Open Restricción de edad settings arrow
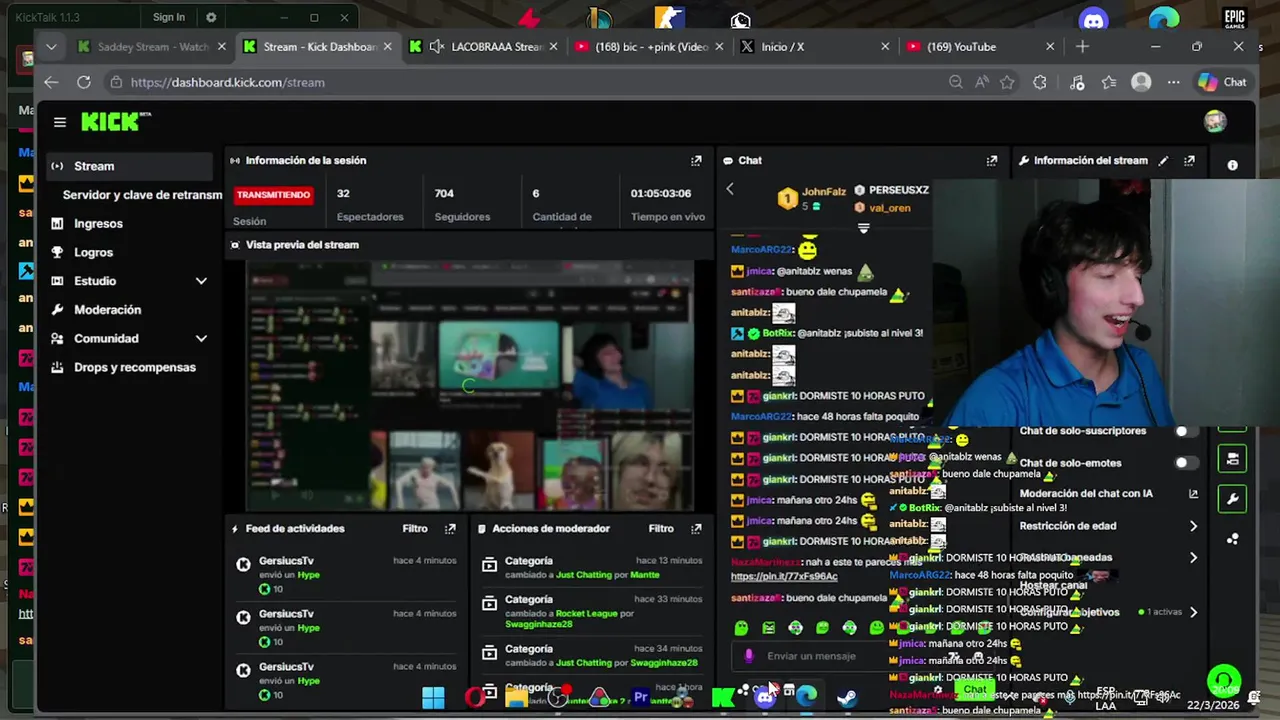Screen dimensions: 1280x720 1193,526
